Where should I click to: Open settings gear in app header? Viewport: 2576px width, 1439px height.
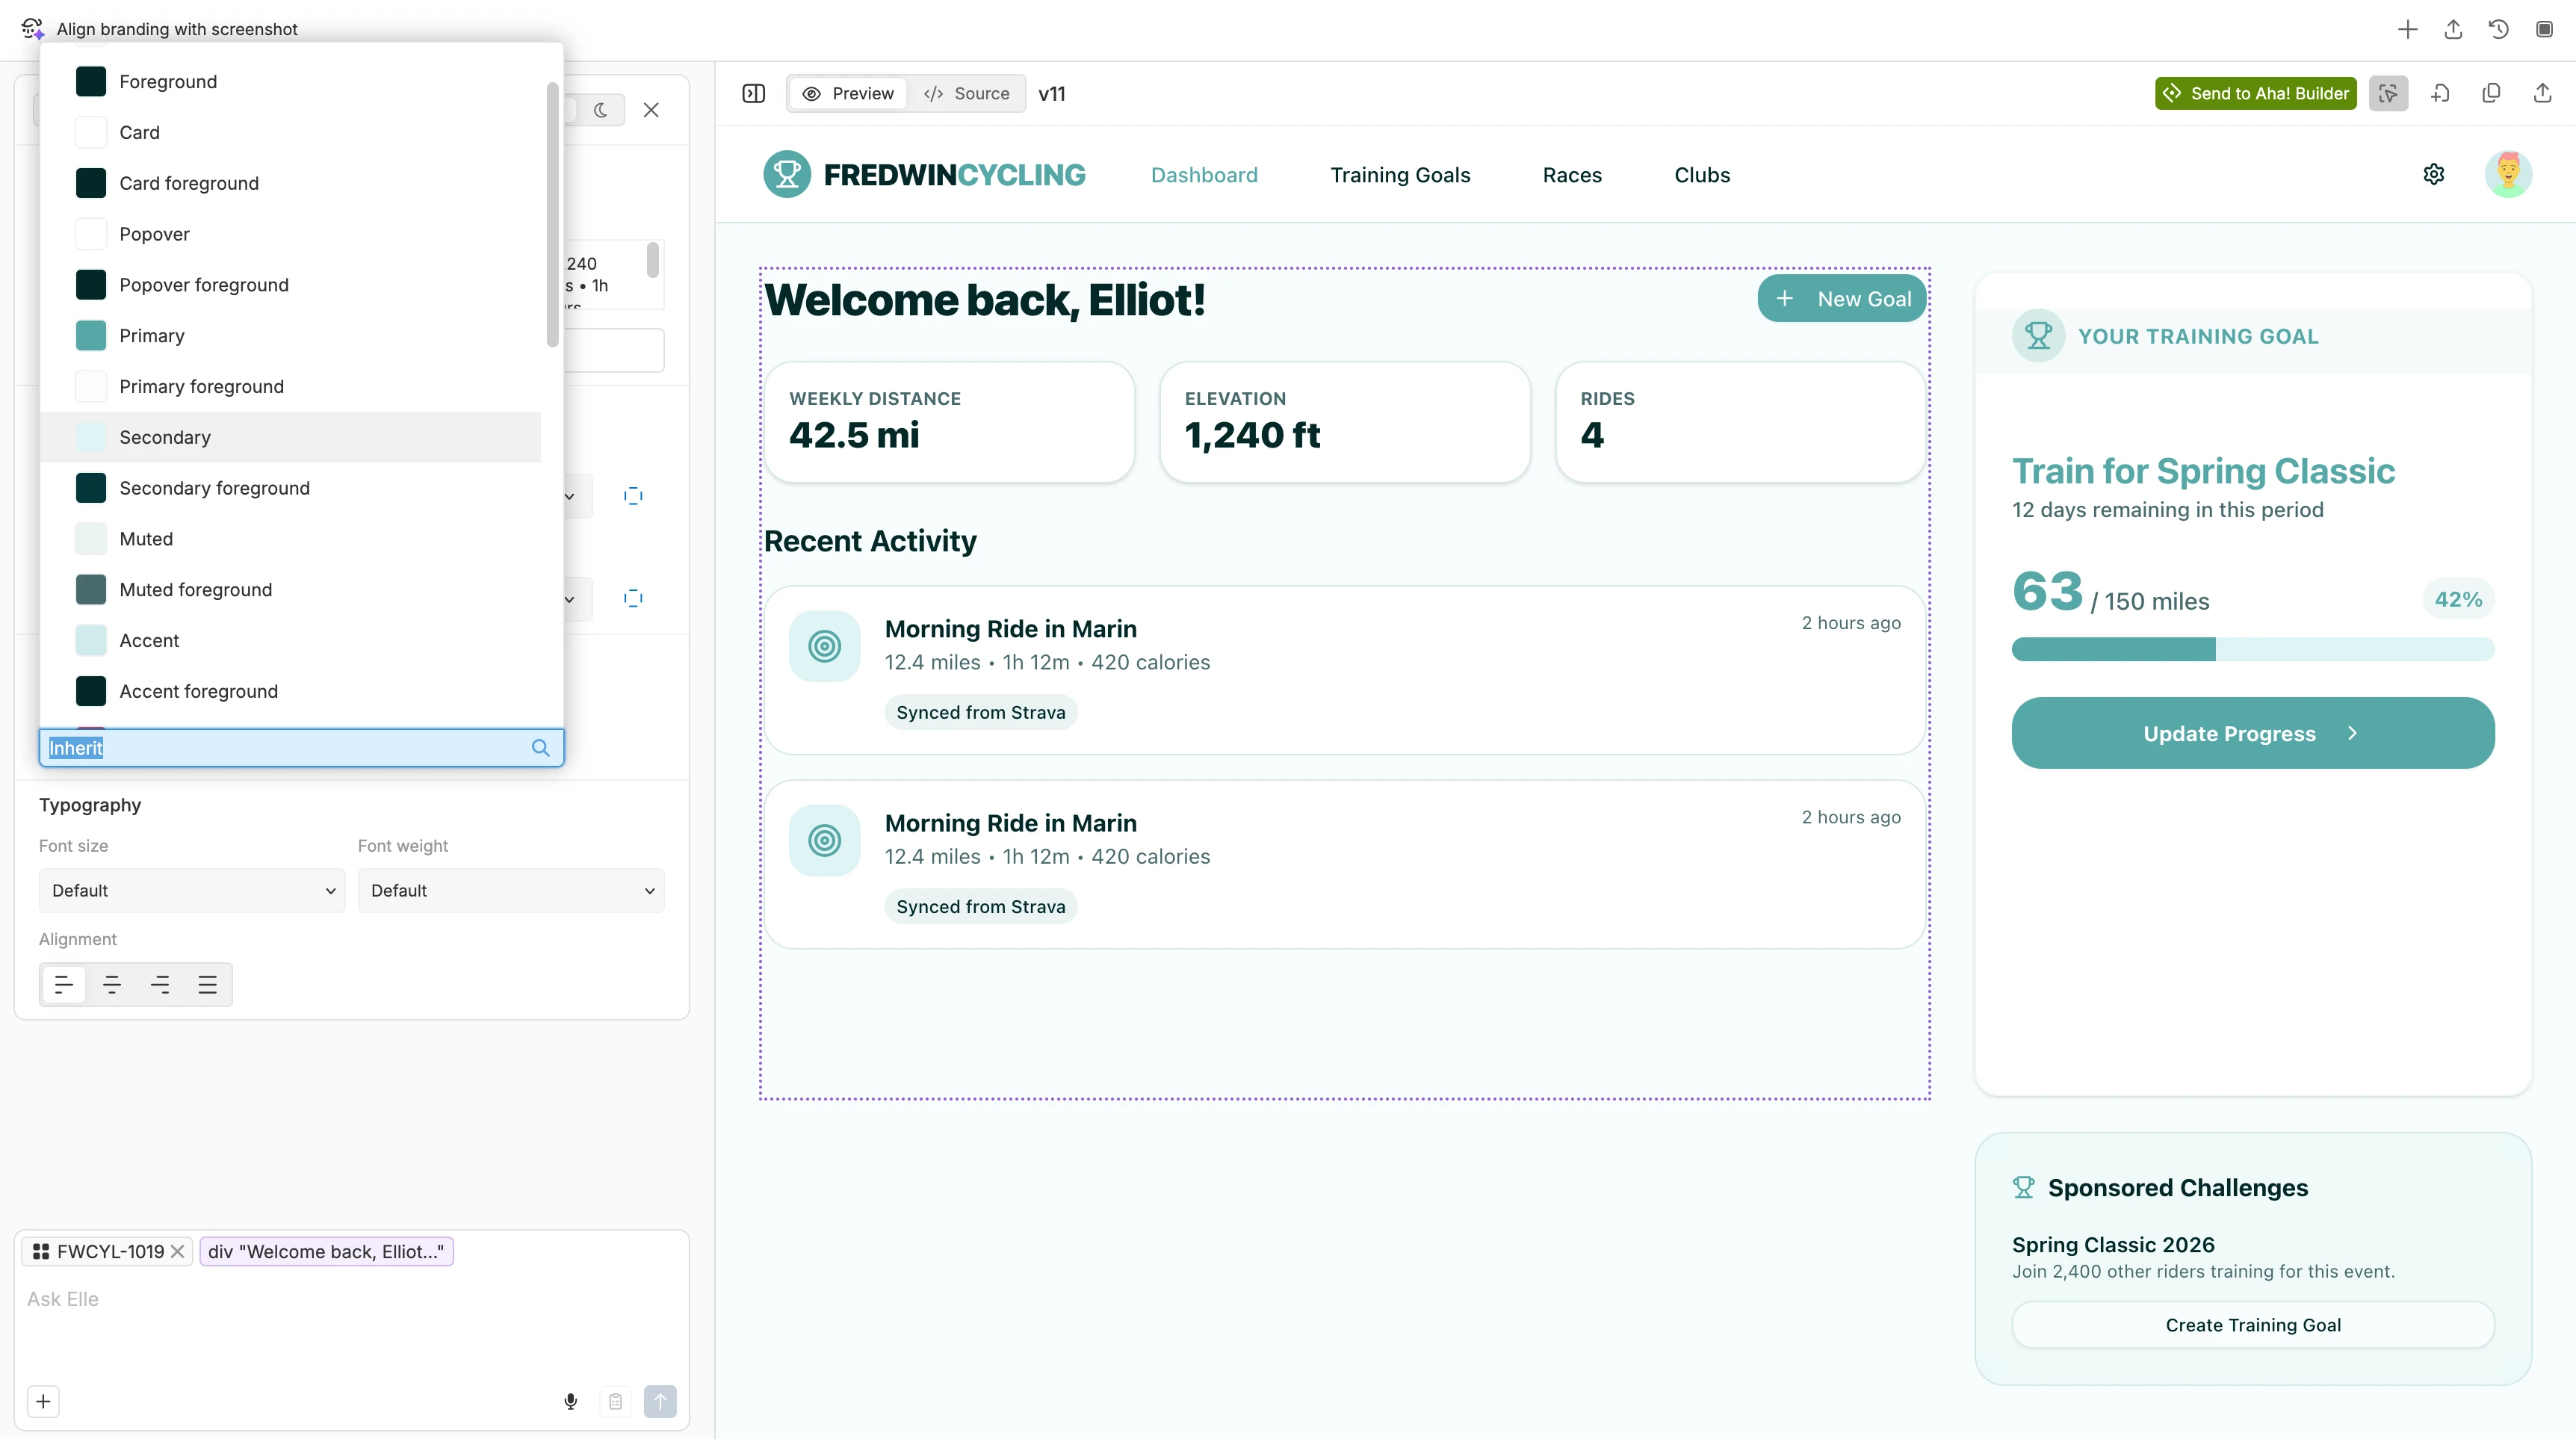2434,175
